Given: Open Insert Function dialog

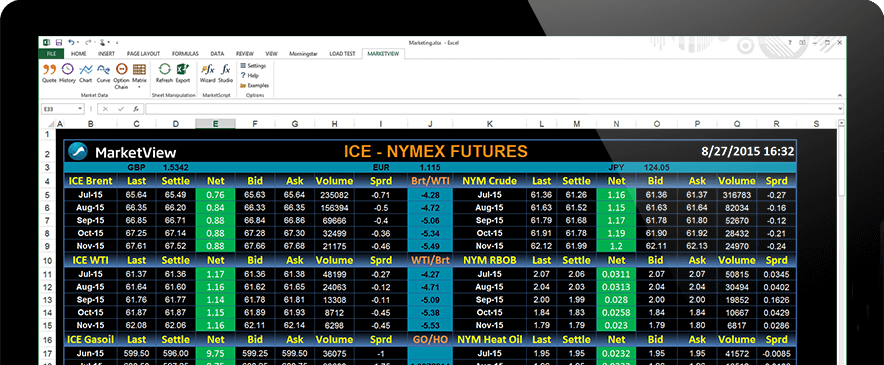Looking at the screenshot, I should coord(135,109).
